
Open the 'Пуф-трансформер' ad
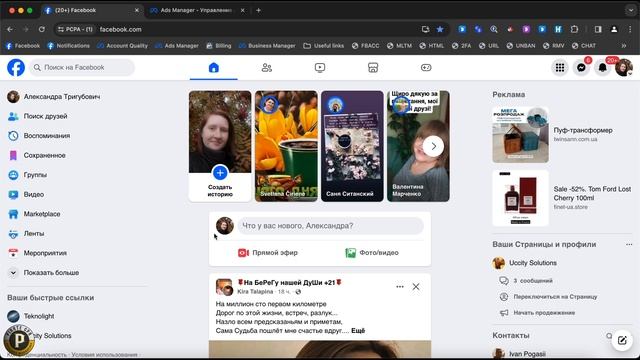pos(562,135)
